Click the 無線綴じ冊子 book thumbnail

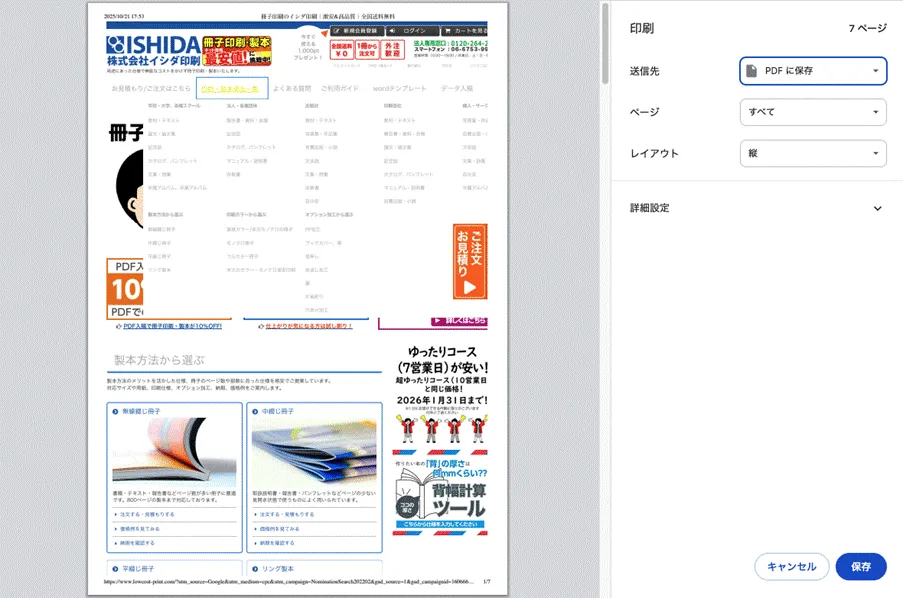(x=175, y=453)
